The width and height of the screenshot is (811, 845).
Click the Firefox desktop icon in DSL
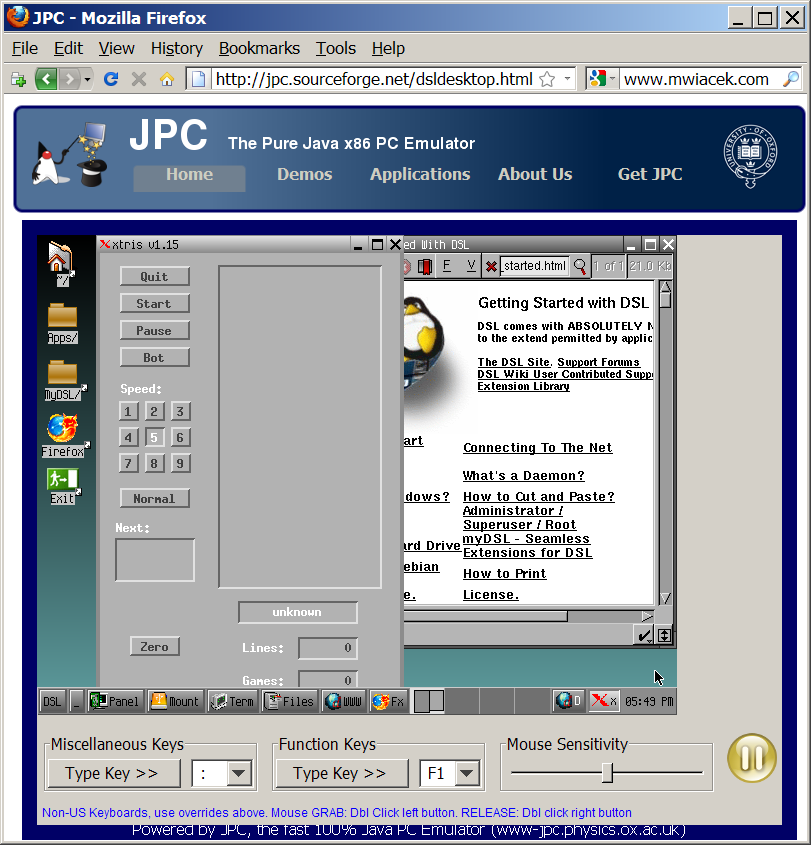[62, 429]
